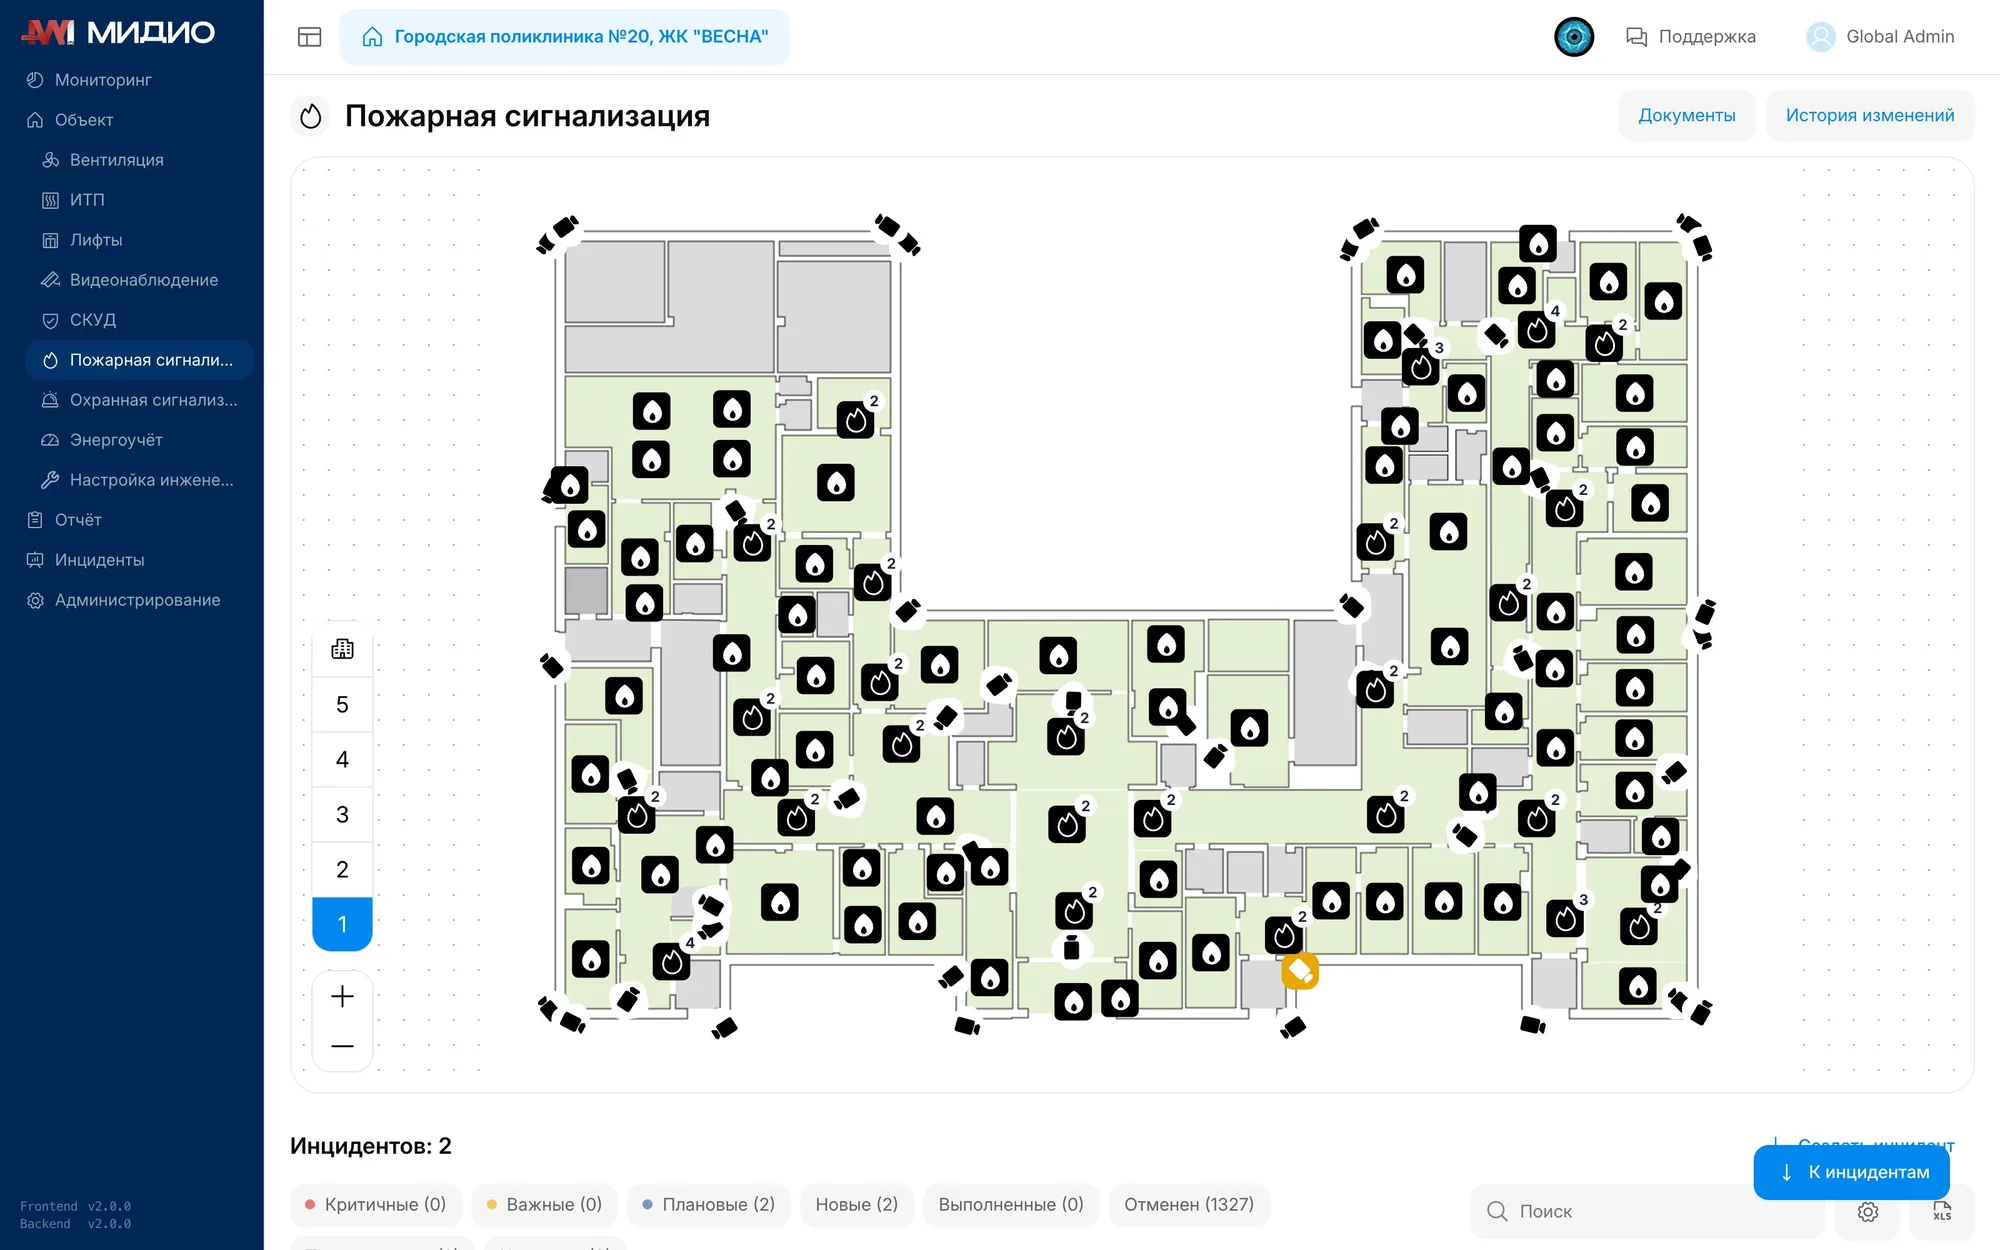Click the Поиск search field
Screen dimensions: 2000x1250
coord(1650,1211)
